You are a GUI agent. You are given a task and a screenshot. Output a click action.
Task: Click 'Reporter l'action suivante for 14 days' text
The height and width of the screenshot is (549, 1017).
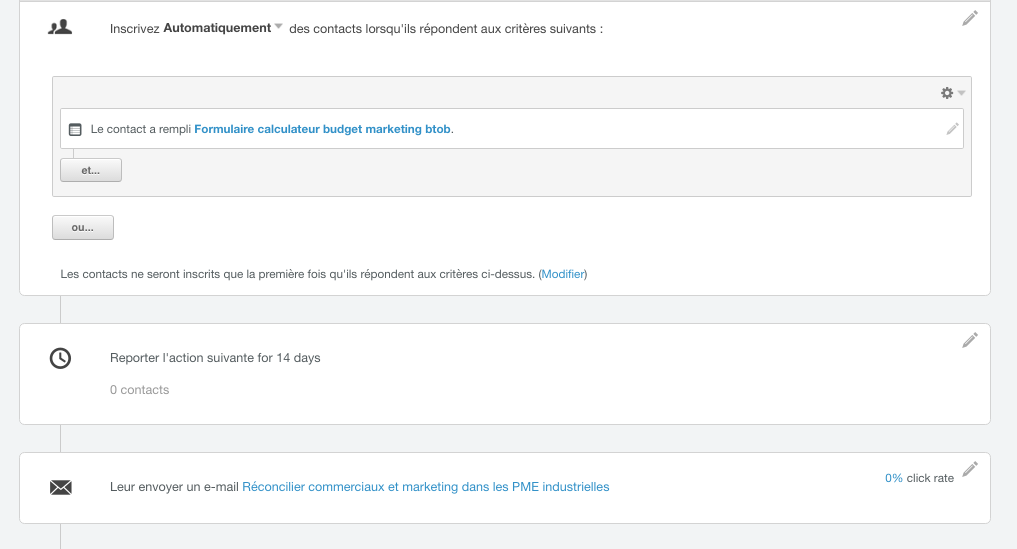click(x=215, y=358)
